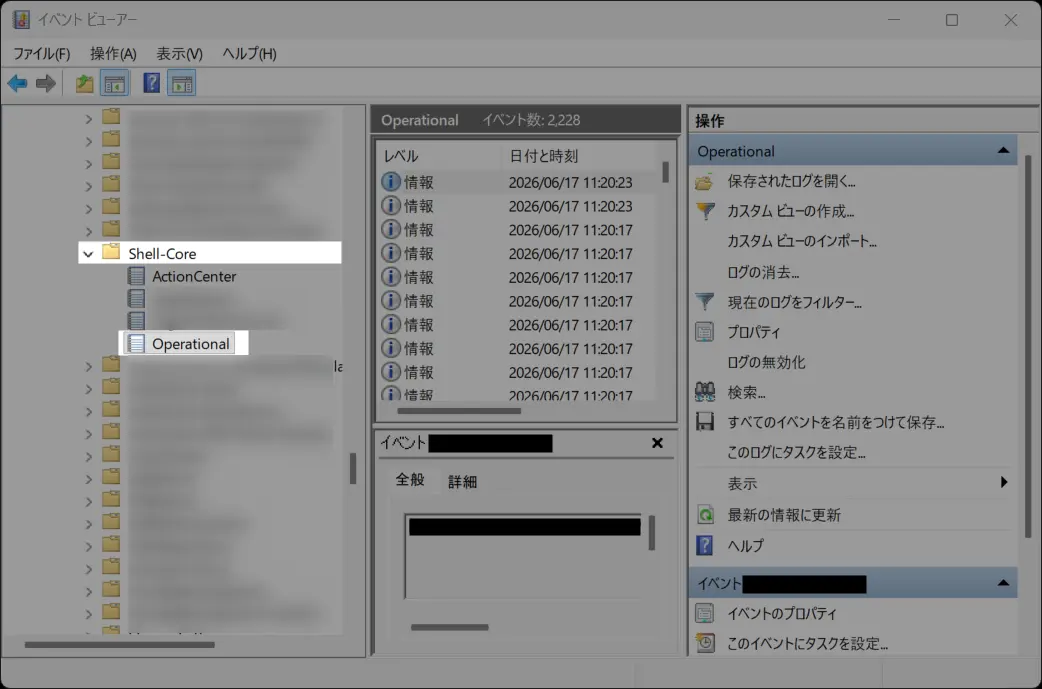Click カスタム ビューのインポート action
This screenshot has height=689, width=1042.
801,241
